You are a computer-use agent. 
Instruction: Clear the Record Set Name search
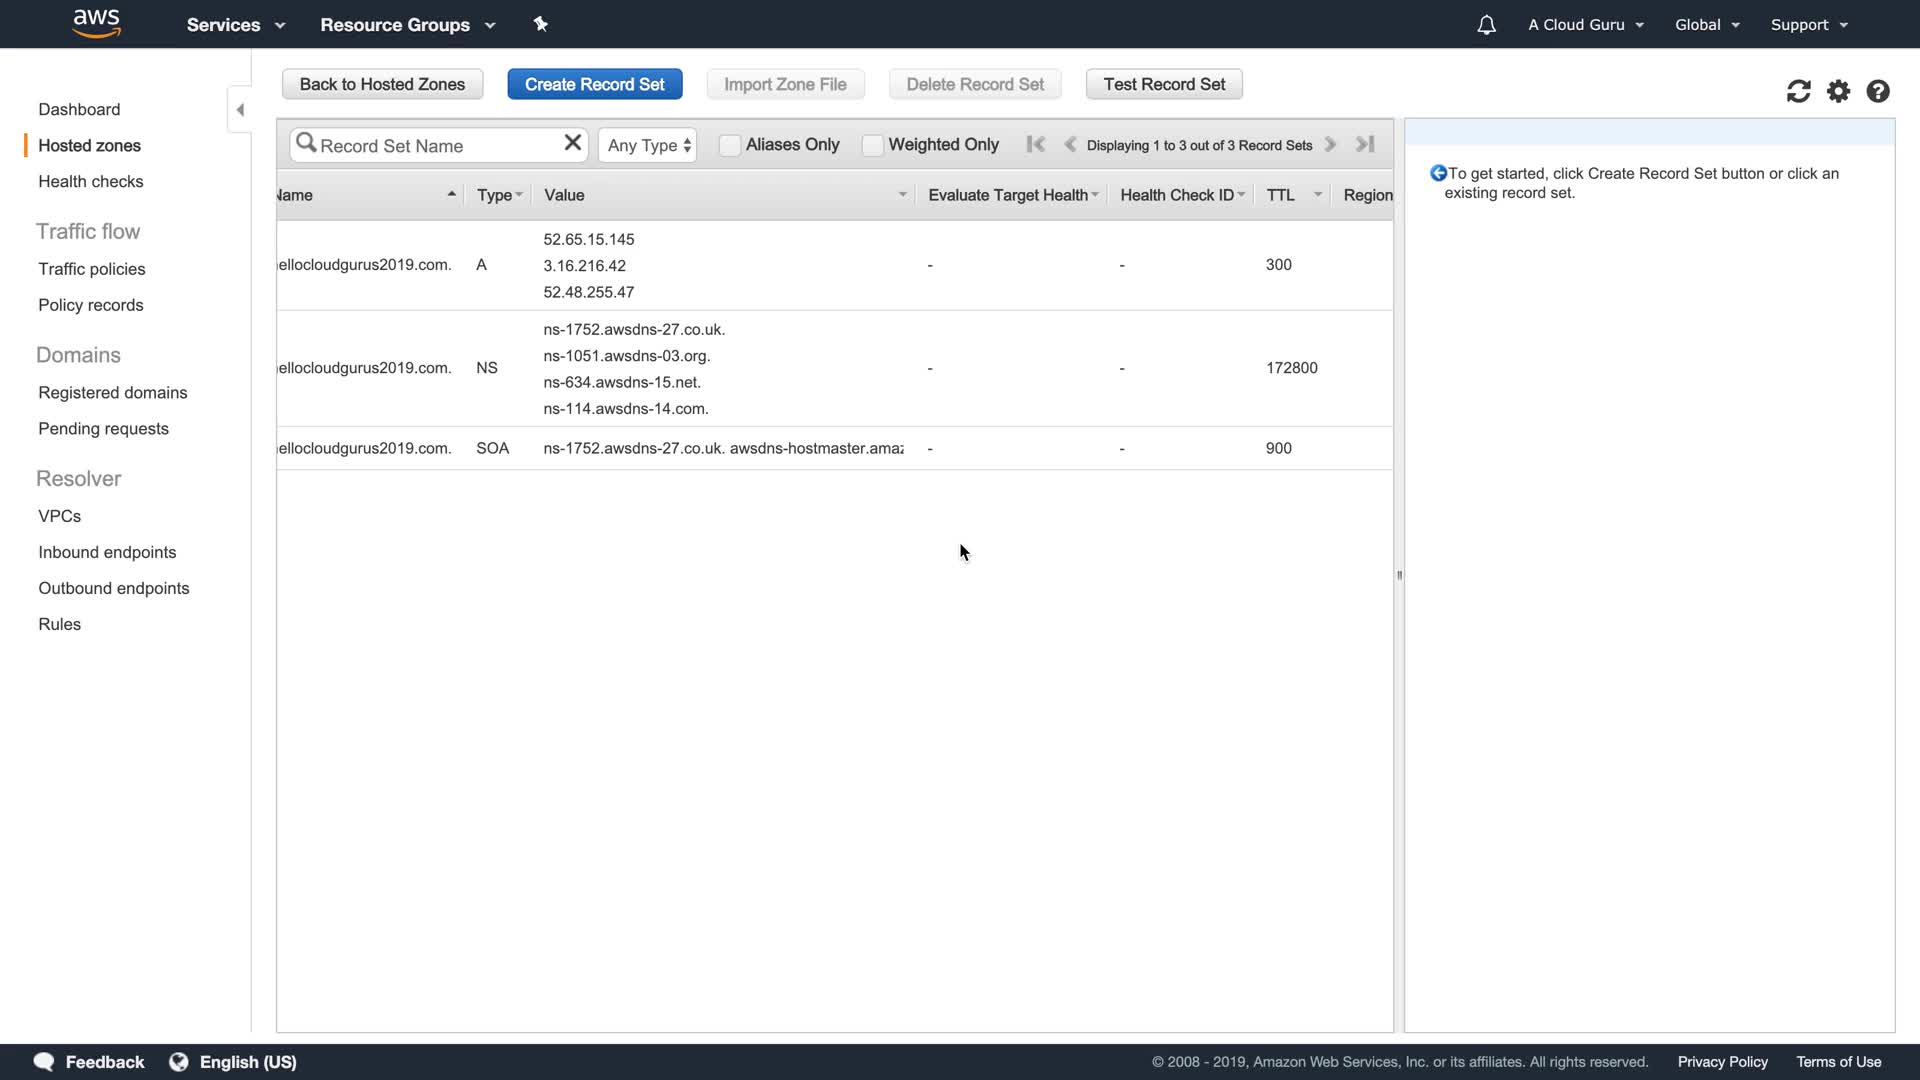click(572, 143)
